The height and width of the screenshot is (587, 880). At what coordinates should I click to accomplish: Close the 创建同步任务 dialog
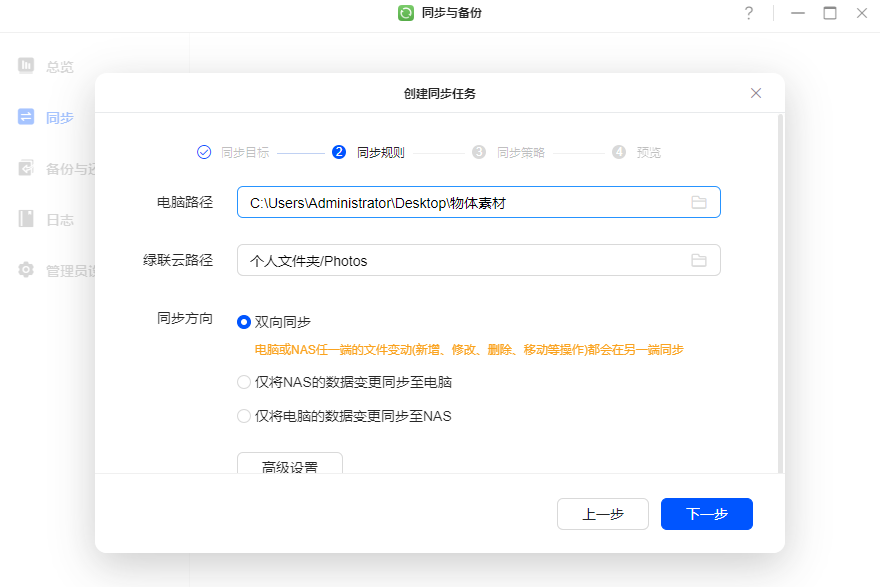click(x=756, y=93)
